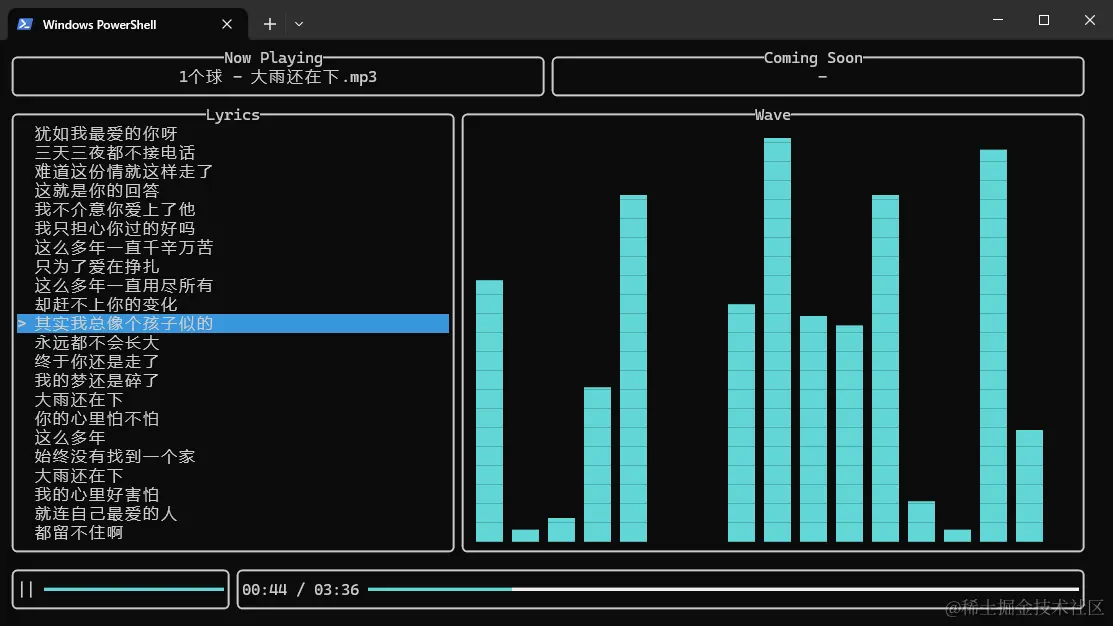The height and width of the screenshot is (626, 1113).
Task: Select lyric line 难道这份情就这样走了
Action: click(x=124, y=172)
